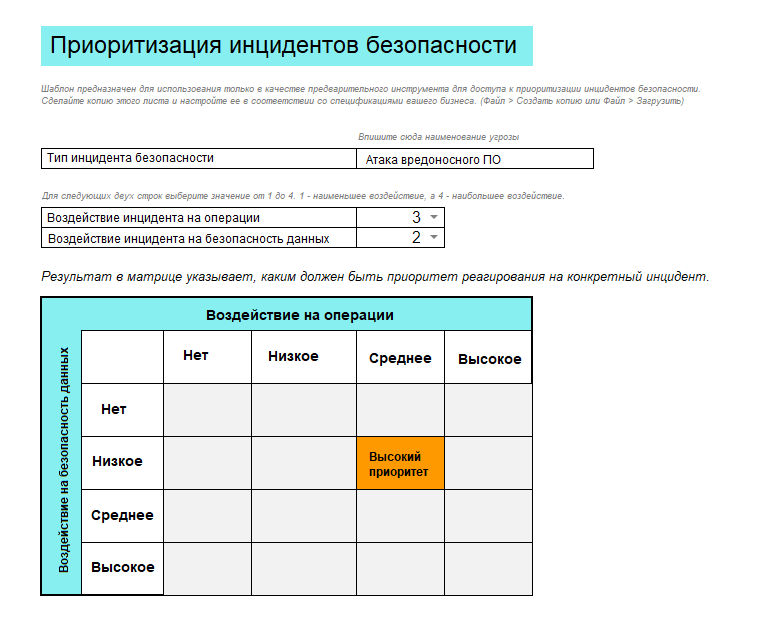776x619 pixels.
Task: Click the 'Приоритизация инцидентов безопасности' title
Action: (x=284, y=46)
